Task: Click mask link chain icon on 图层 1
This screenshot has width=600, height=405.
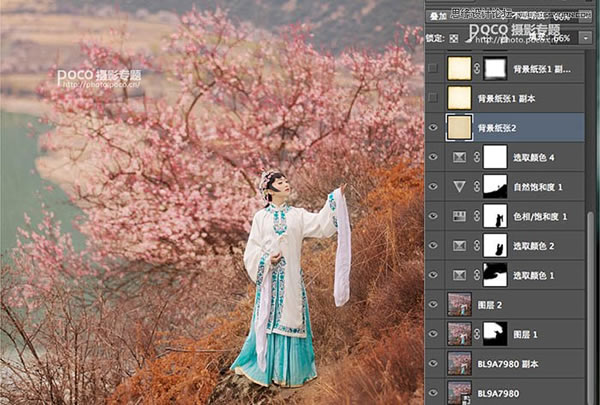Action: [x=477, y=334]
